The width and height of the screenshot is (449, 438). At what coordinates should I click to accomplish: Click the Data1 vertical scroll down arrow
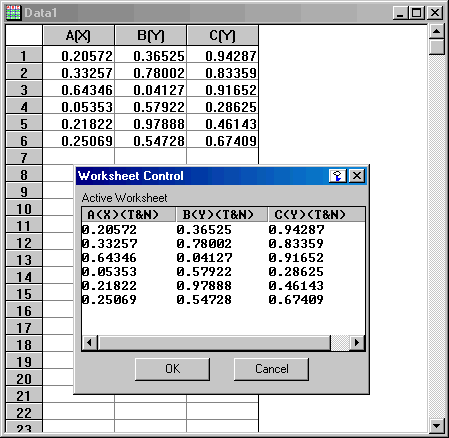tap(436, 425)
